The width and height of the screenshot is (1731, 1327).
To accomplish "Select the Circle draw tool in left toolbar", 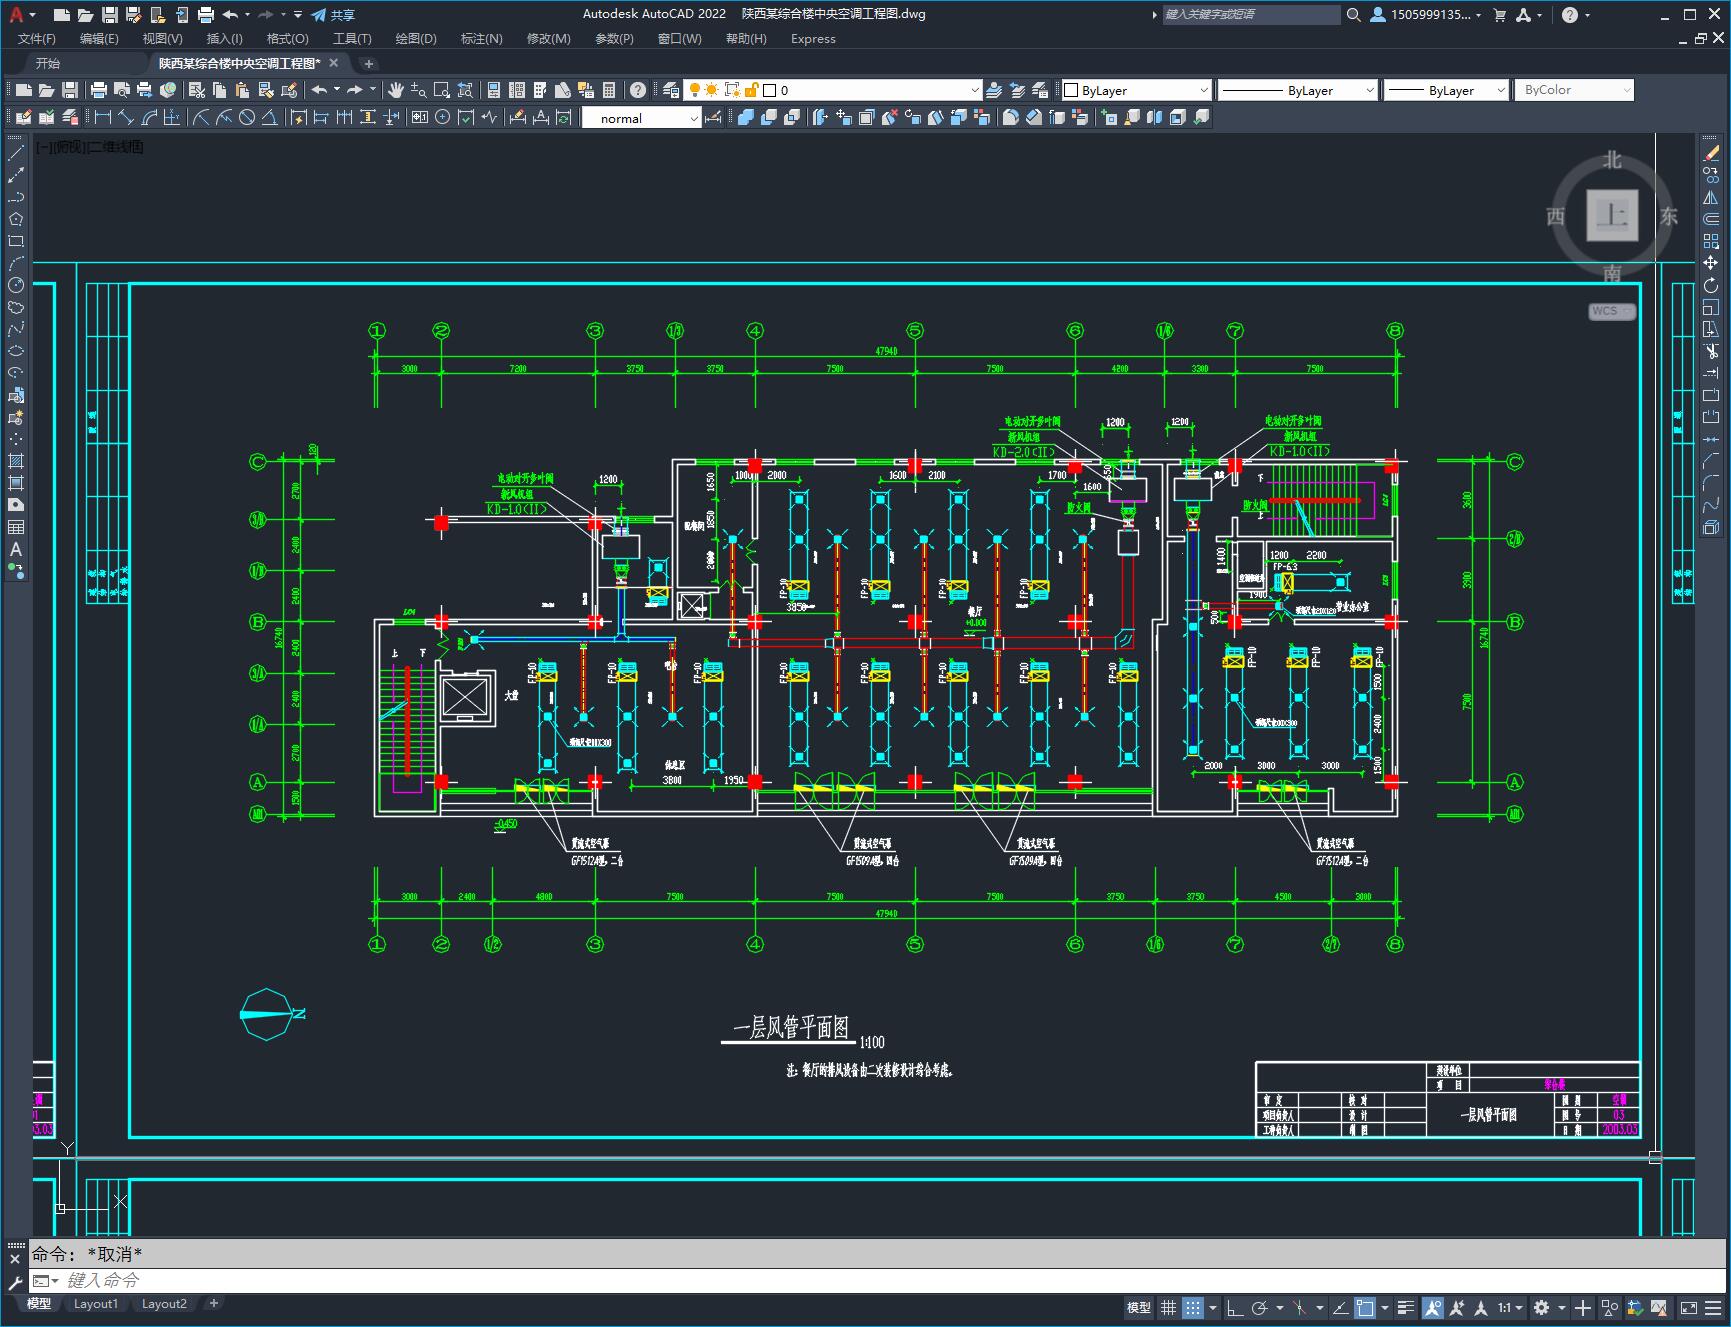I will point(16,286).
